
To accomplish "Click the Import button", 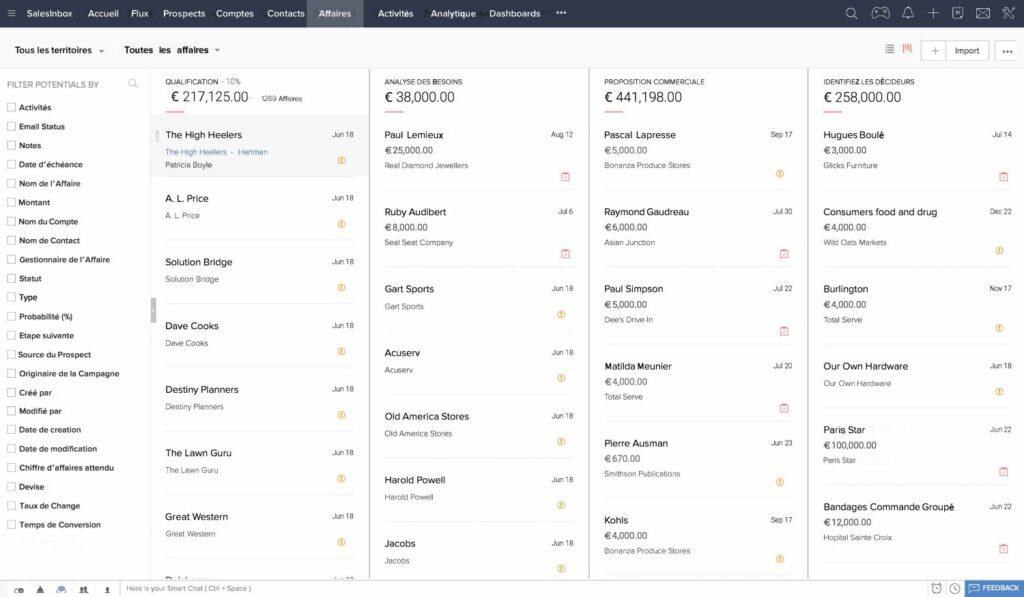I will pos(967,50).
